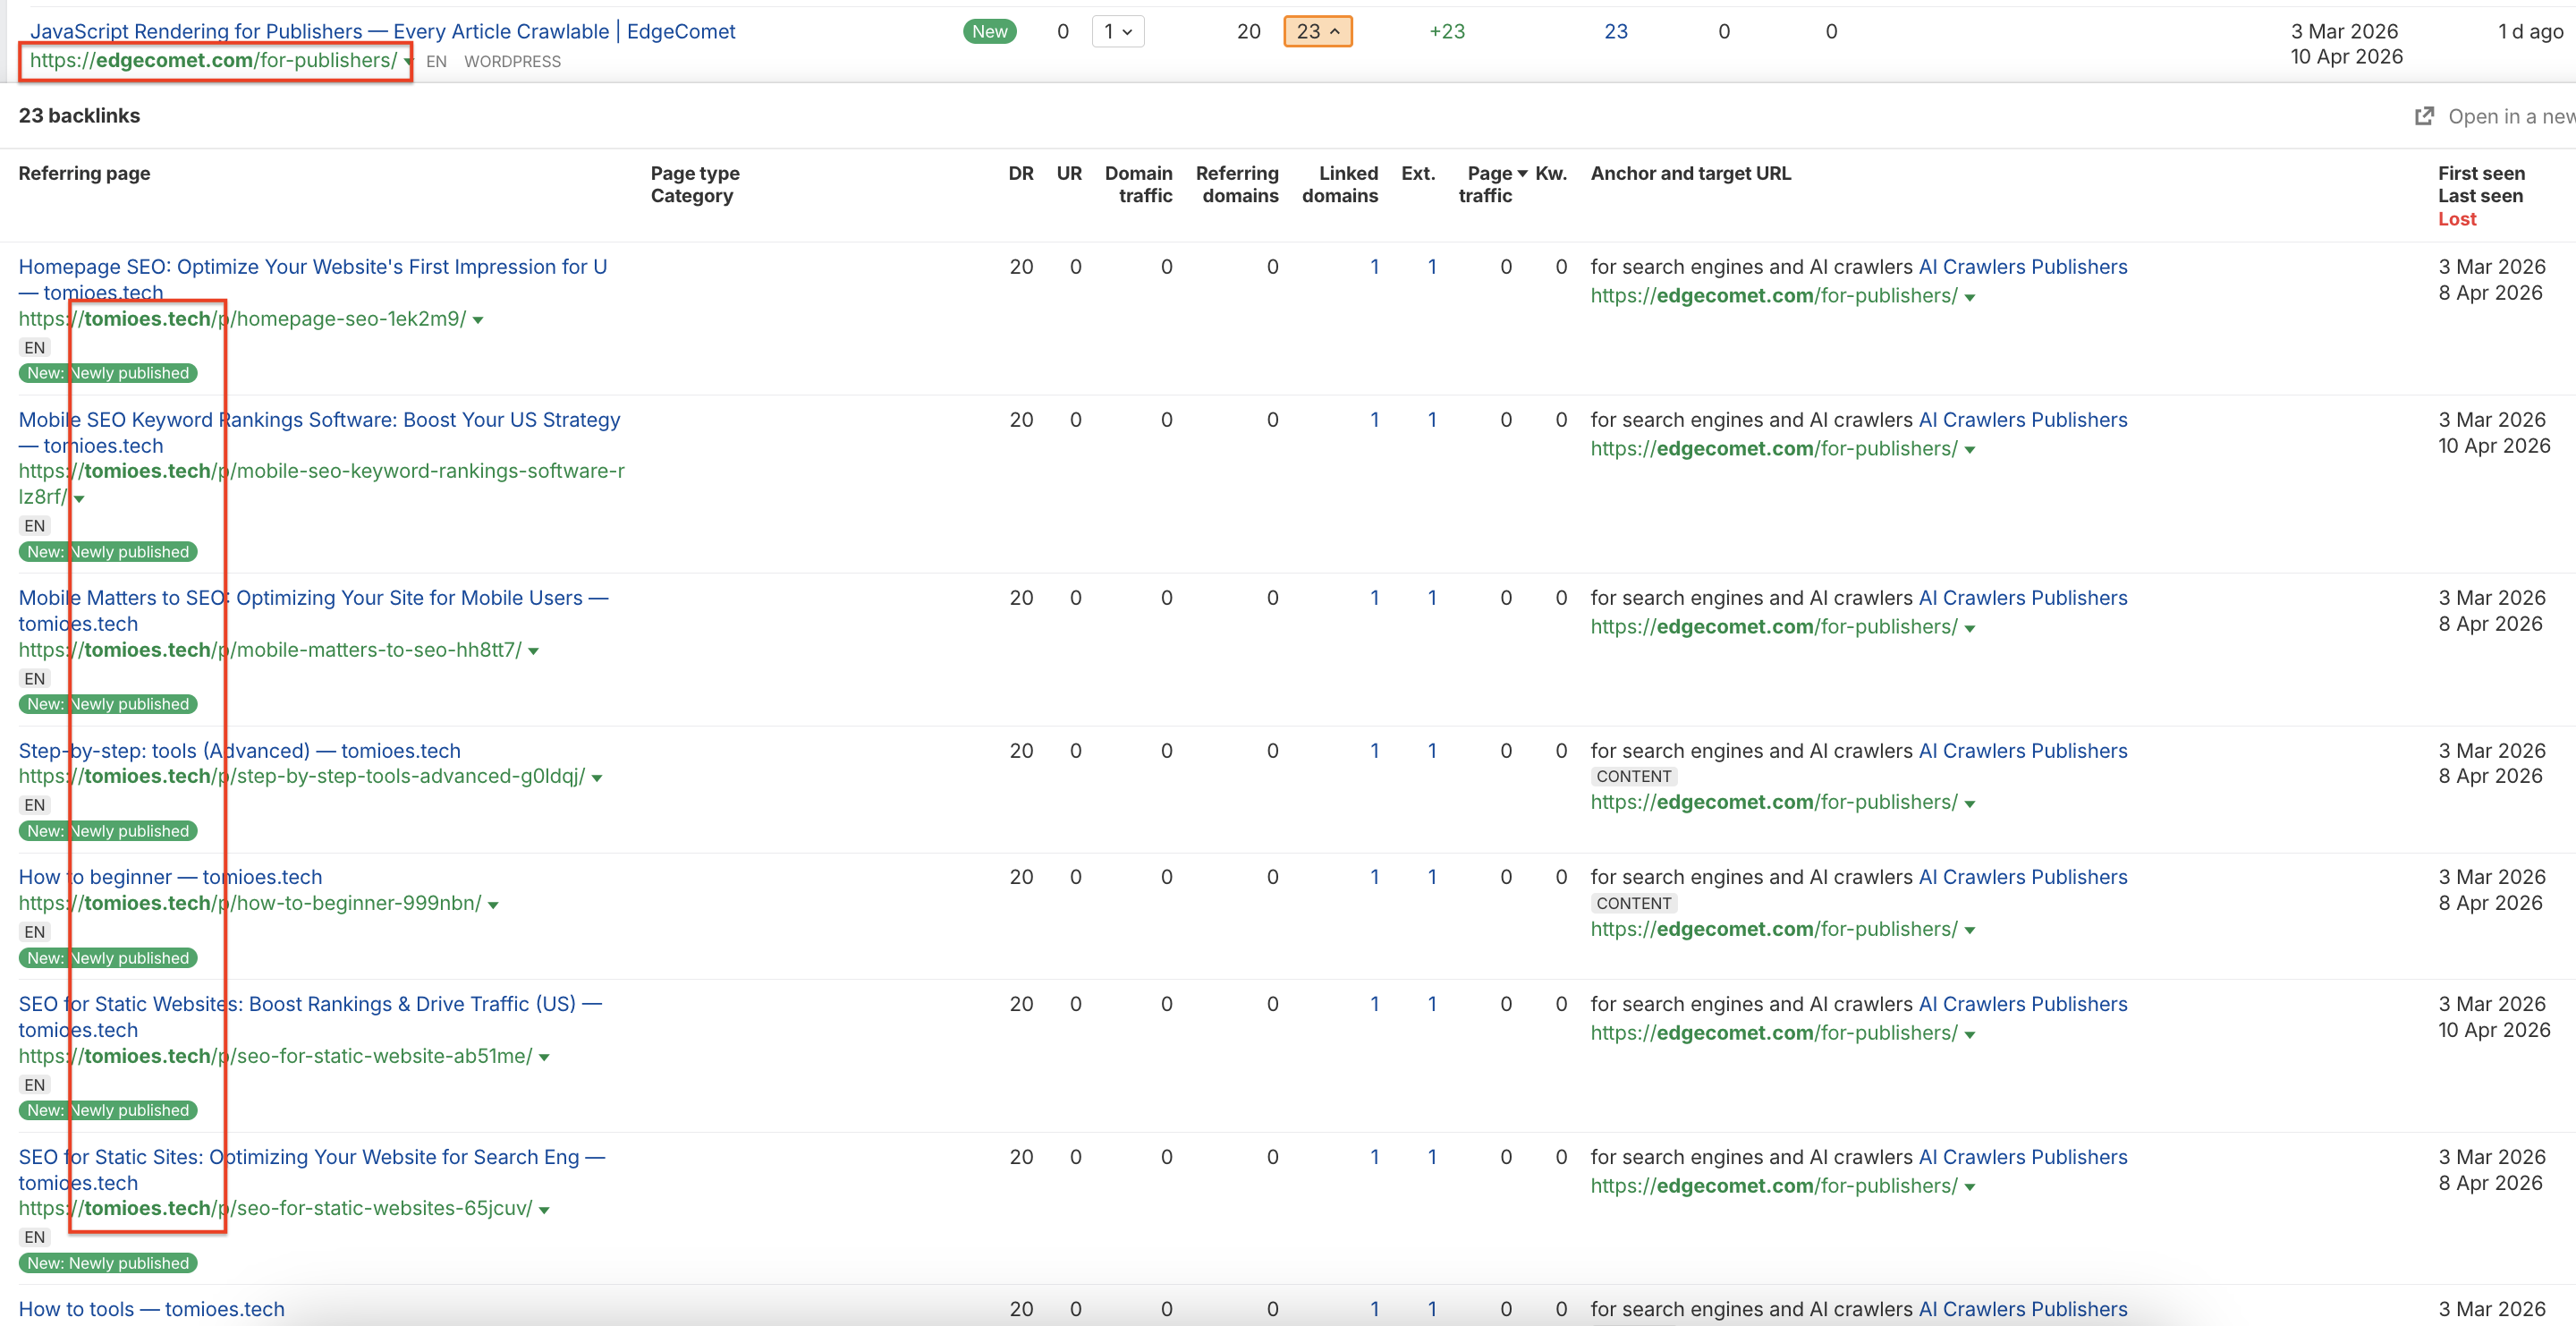Open the caret next to the edgecomet.com/for-publishers/ URL
Viewport: 2576px width, 1326px height.
click(407, 62)
